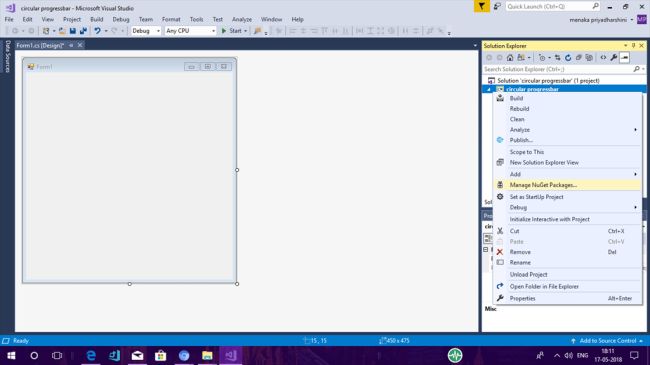The height and width of the screenshot is (365, 650).
Task: Close the Form1.cs [Design] tab
Action: coord(80,45)
